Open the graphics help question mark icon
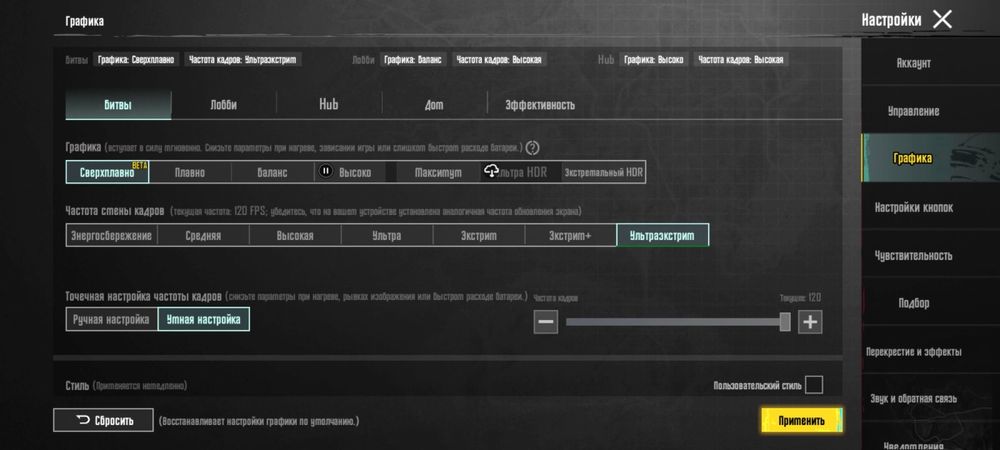Screen dimensions: 1000x450 533,148
